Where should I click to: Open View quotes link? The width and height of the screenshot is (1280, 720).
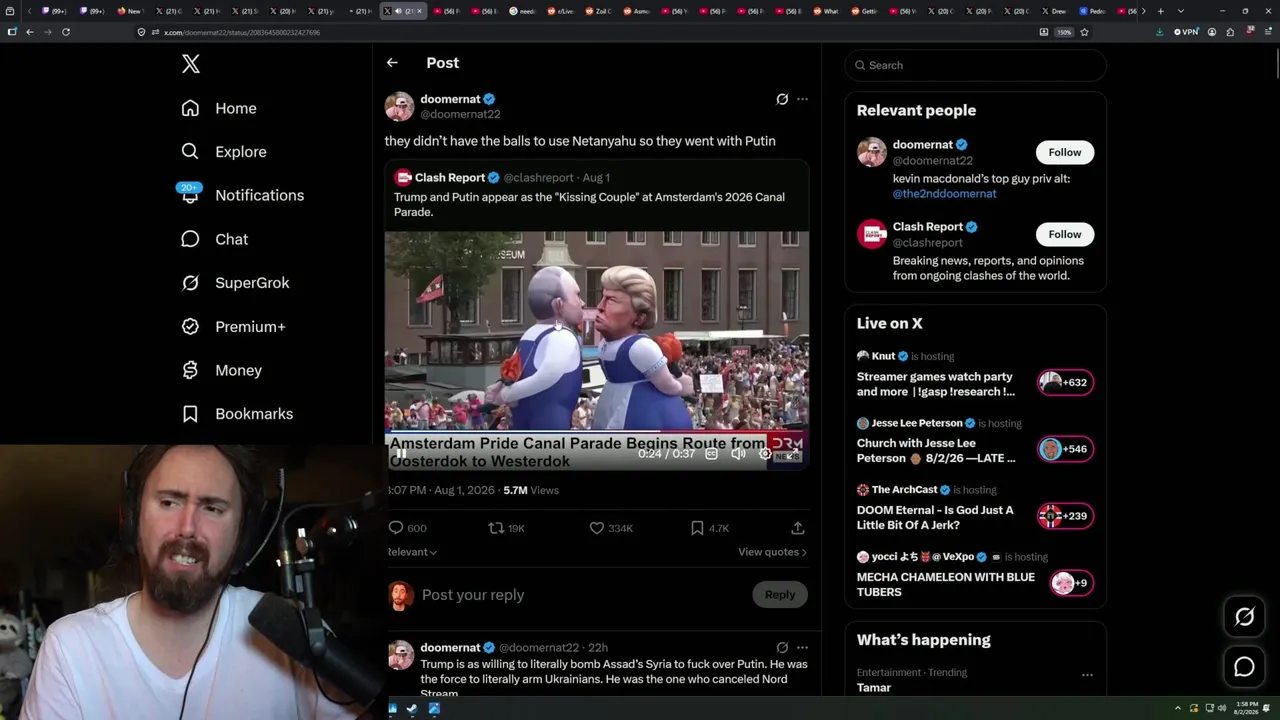[772, 552]
